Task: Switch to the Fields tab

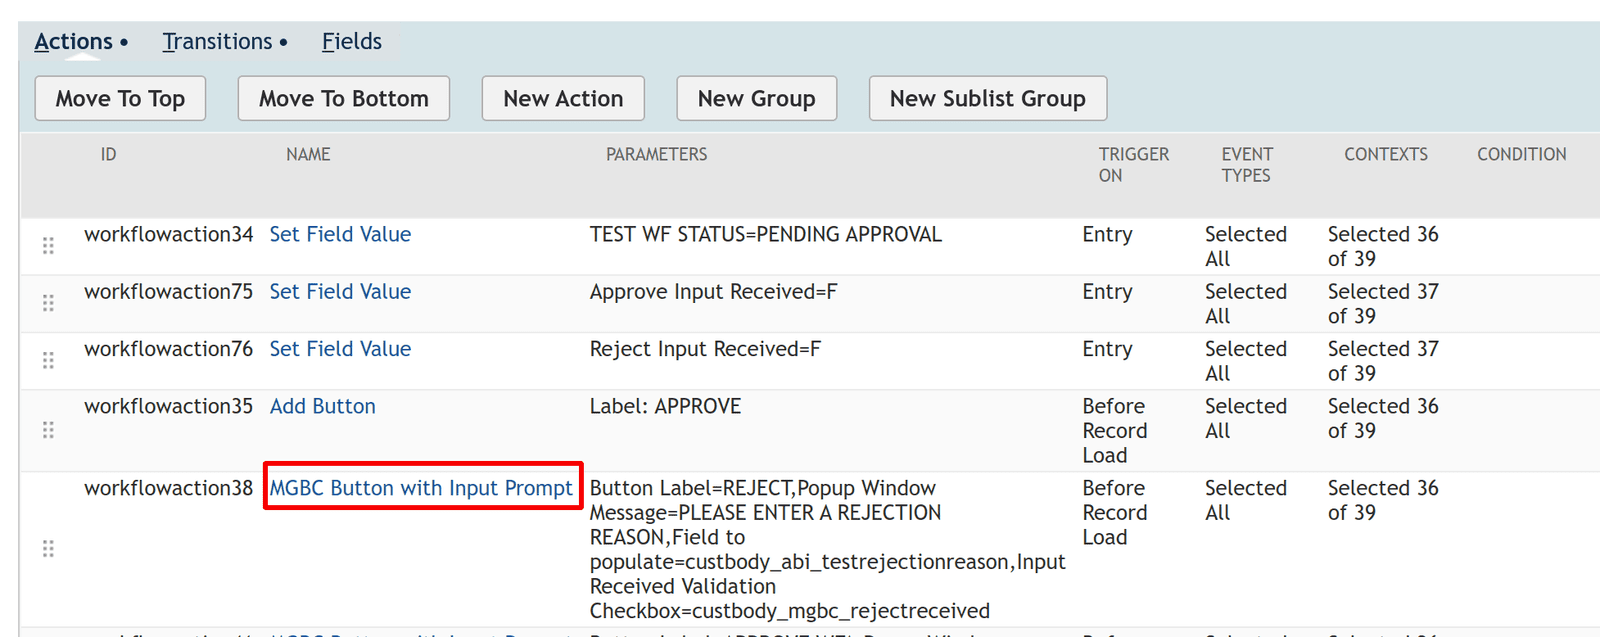Action: pyautogui.click(x=351, y=42)
